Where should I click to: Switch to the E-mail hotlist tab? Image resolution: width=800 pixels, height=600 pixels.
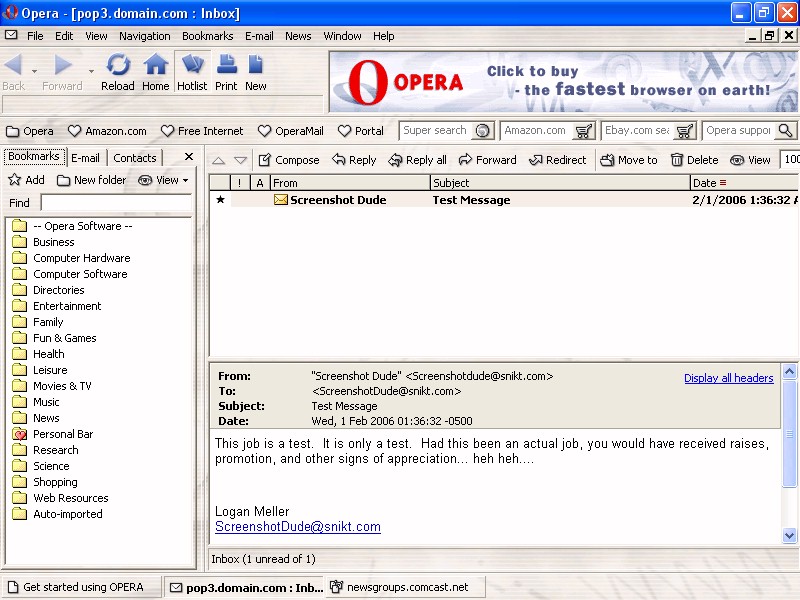(x=85, y=158)
